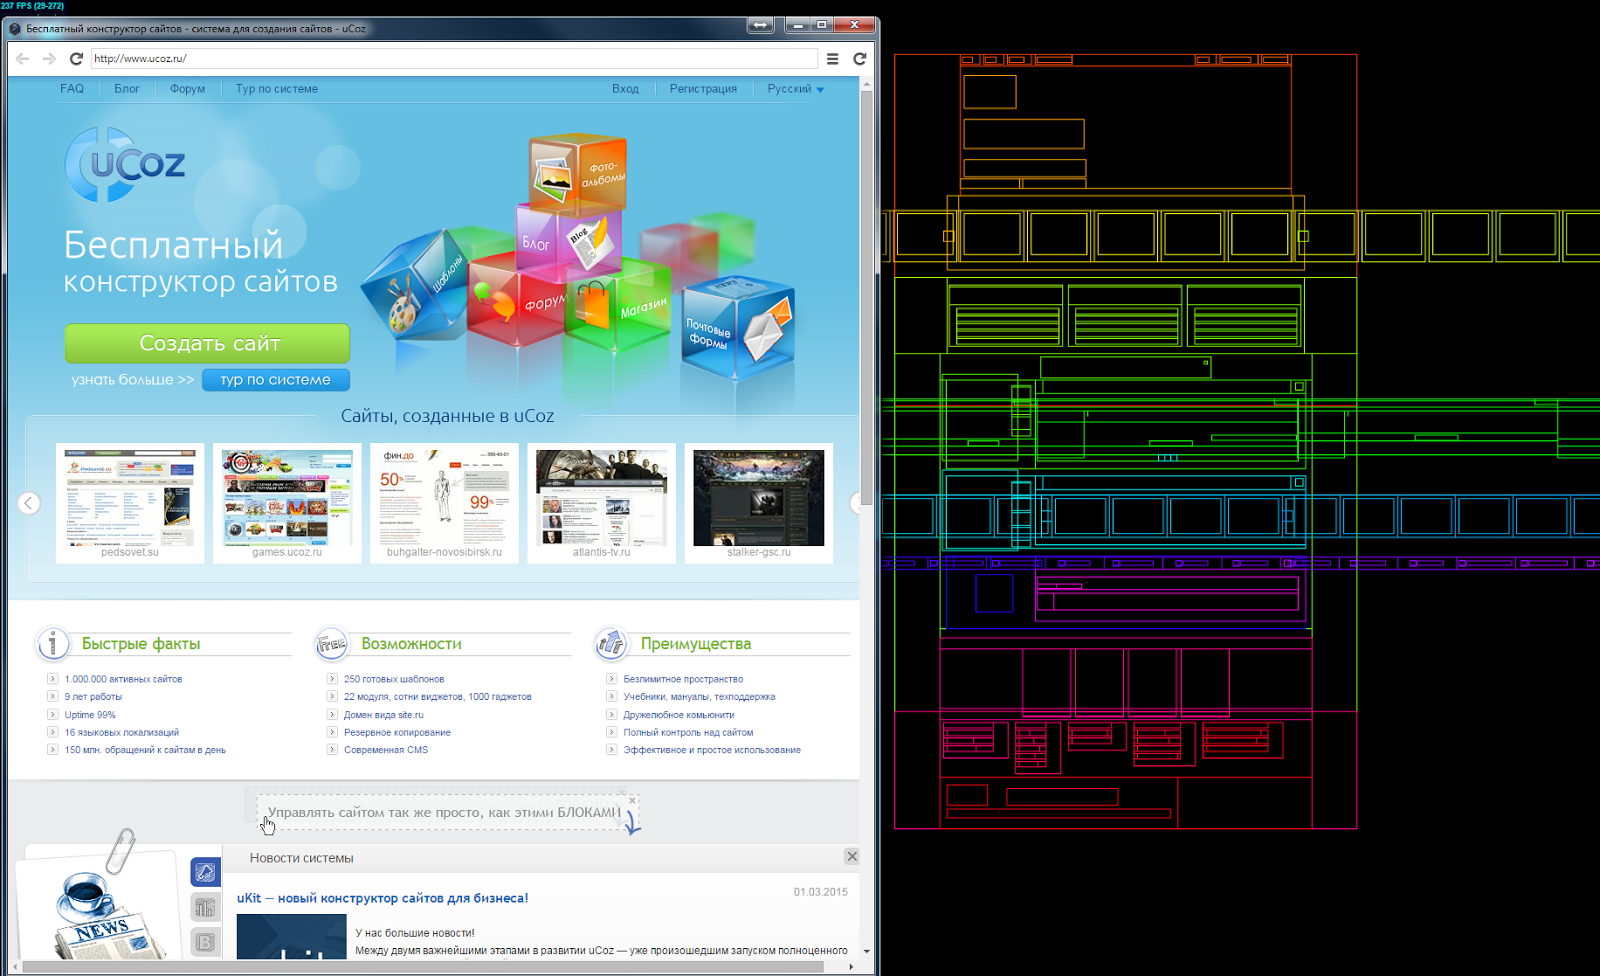The image size is (1600, 976).
Task: Click the page vertical scrollbar
Action: pyautogui.click(x=866, y=517)
